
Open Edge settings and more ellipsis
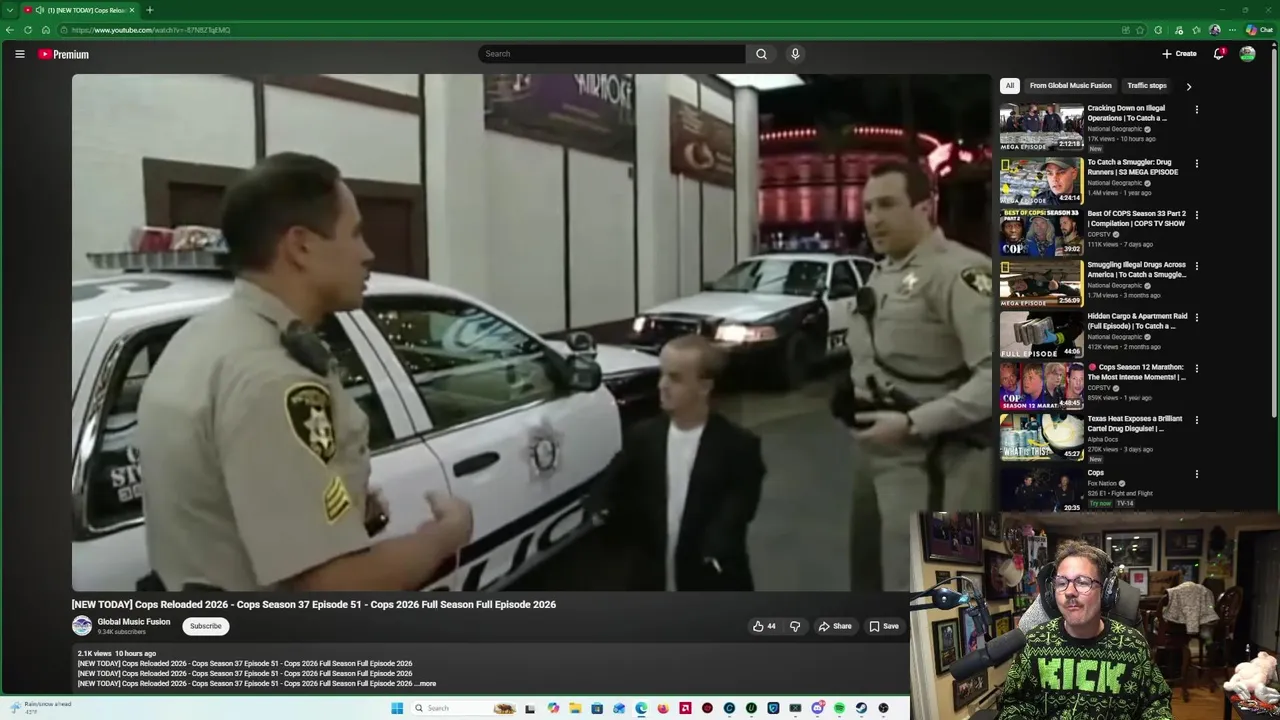1232,30
